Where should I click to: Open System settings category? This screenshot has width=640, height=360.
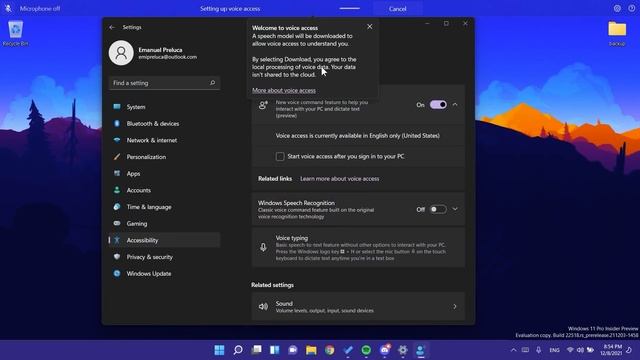[164, 107]
